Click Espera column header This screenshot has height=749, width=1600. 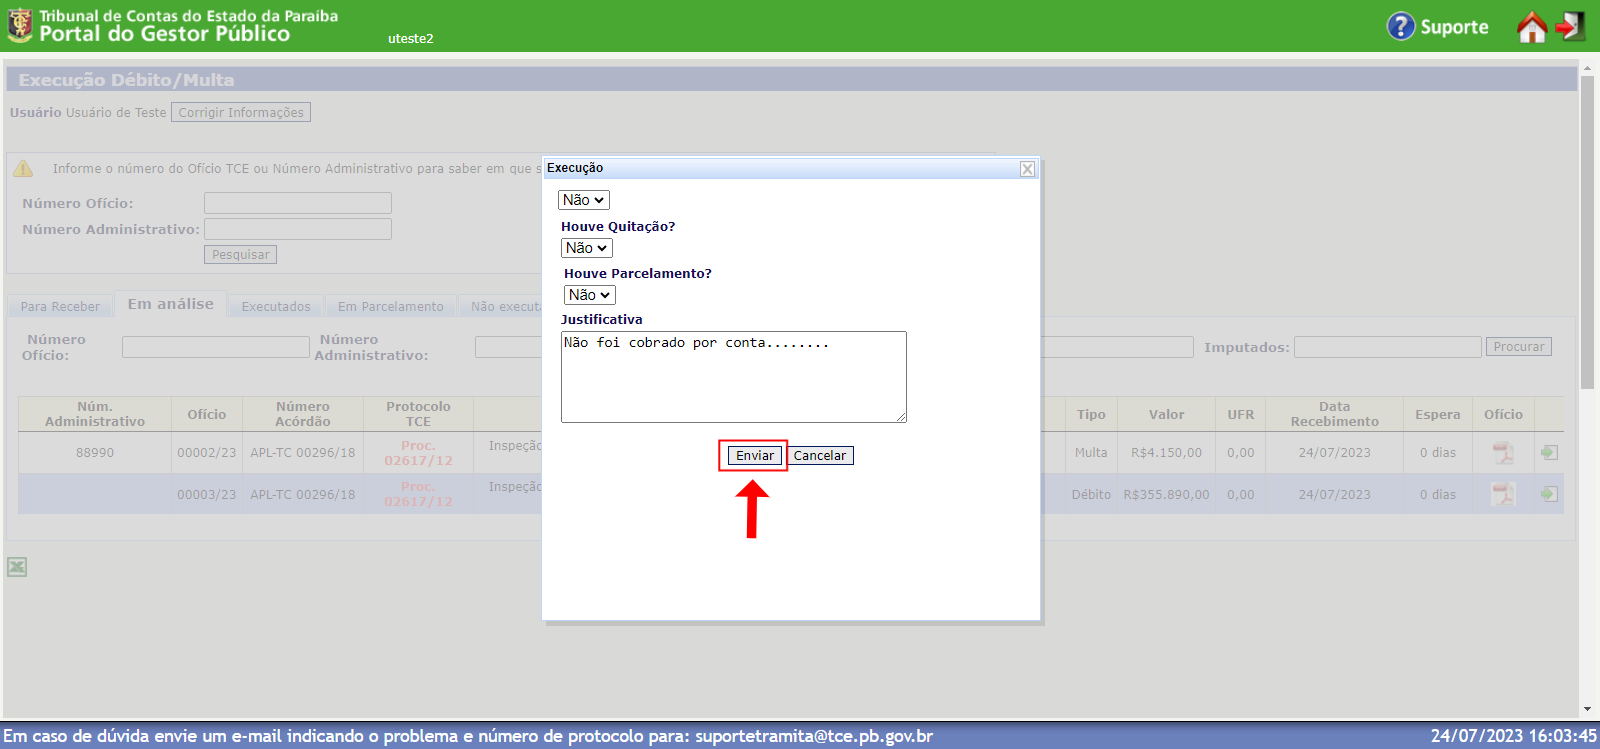point(1438,414)
